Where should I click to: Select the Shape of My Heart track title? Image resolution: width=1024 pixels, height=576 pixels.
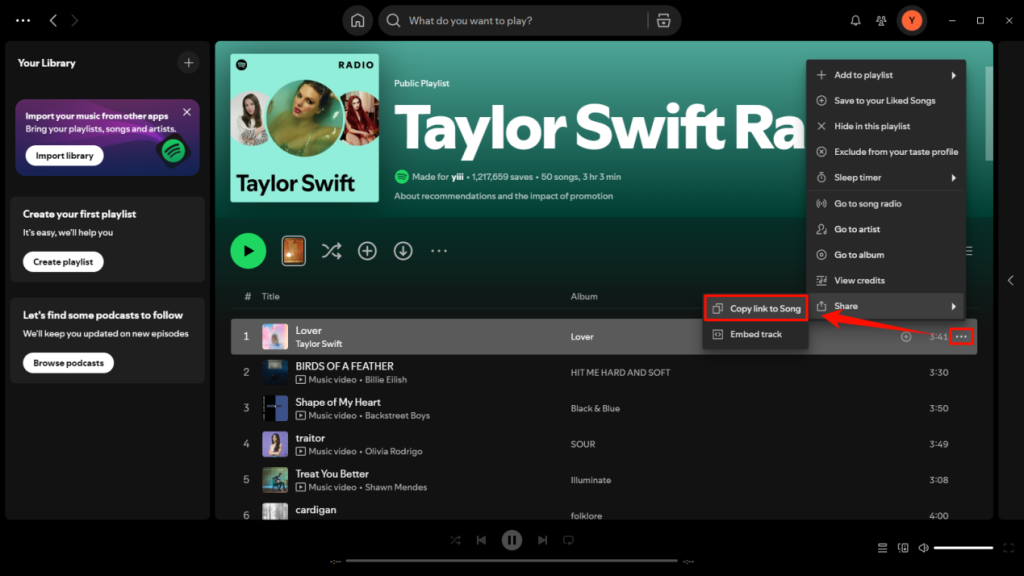pyautogui.click(x=338, y=402)
